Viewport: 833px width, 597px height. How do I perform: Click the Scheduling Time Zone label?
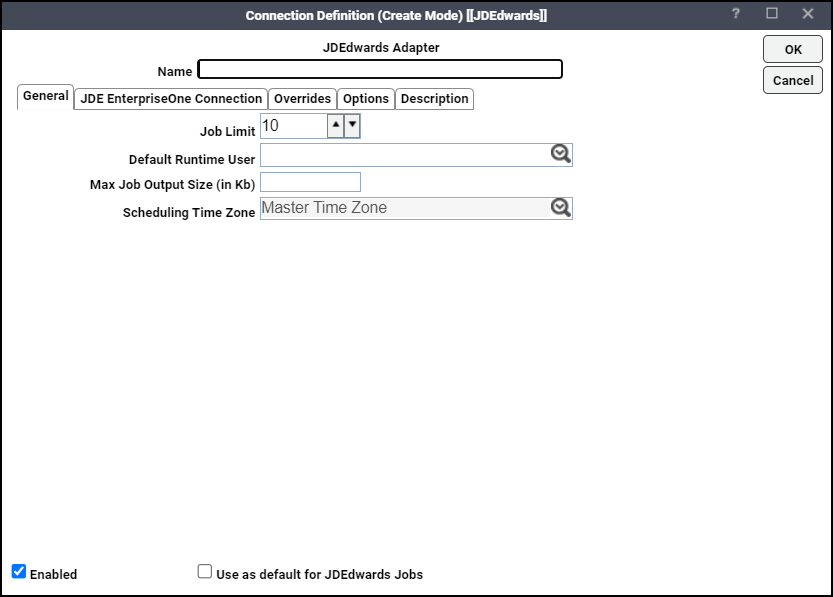click(189, 212)
